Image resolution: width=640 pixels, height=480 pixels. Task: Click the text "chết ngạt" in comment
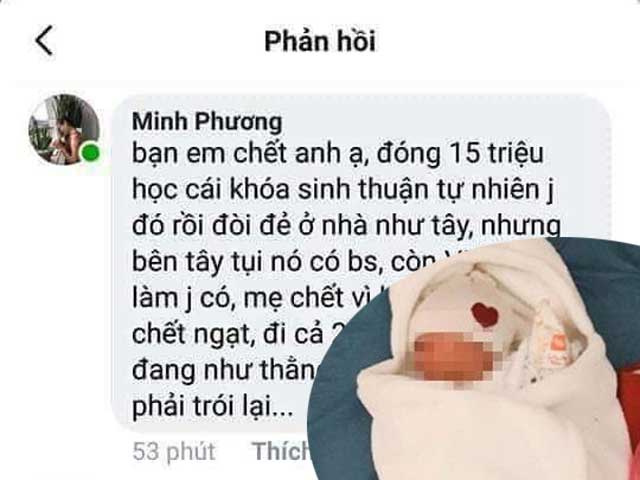click(x=191, y=334)
